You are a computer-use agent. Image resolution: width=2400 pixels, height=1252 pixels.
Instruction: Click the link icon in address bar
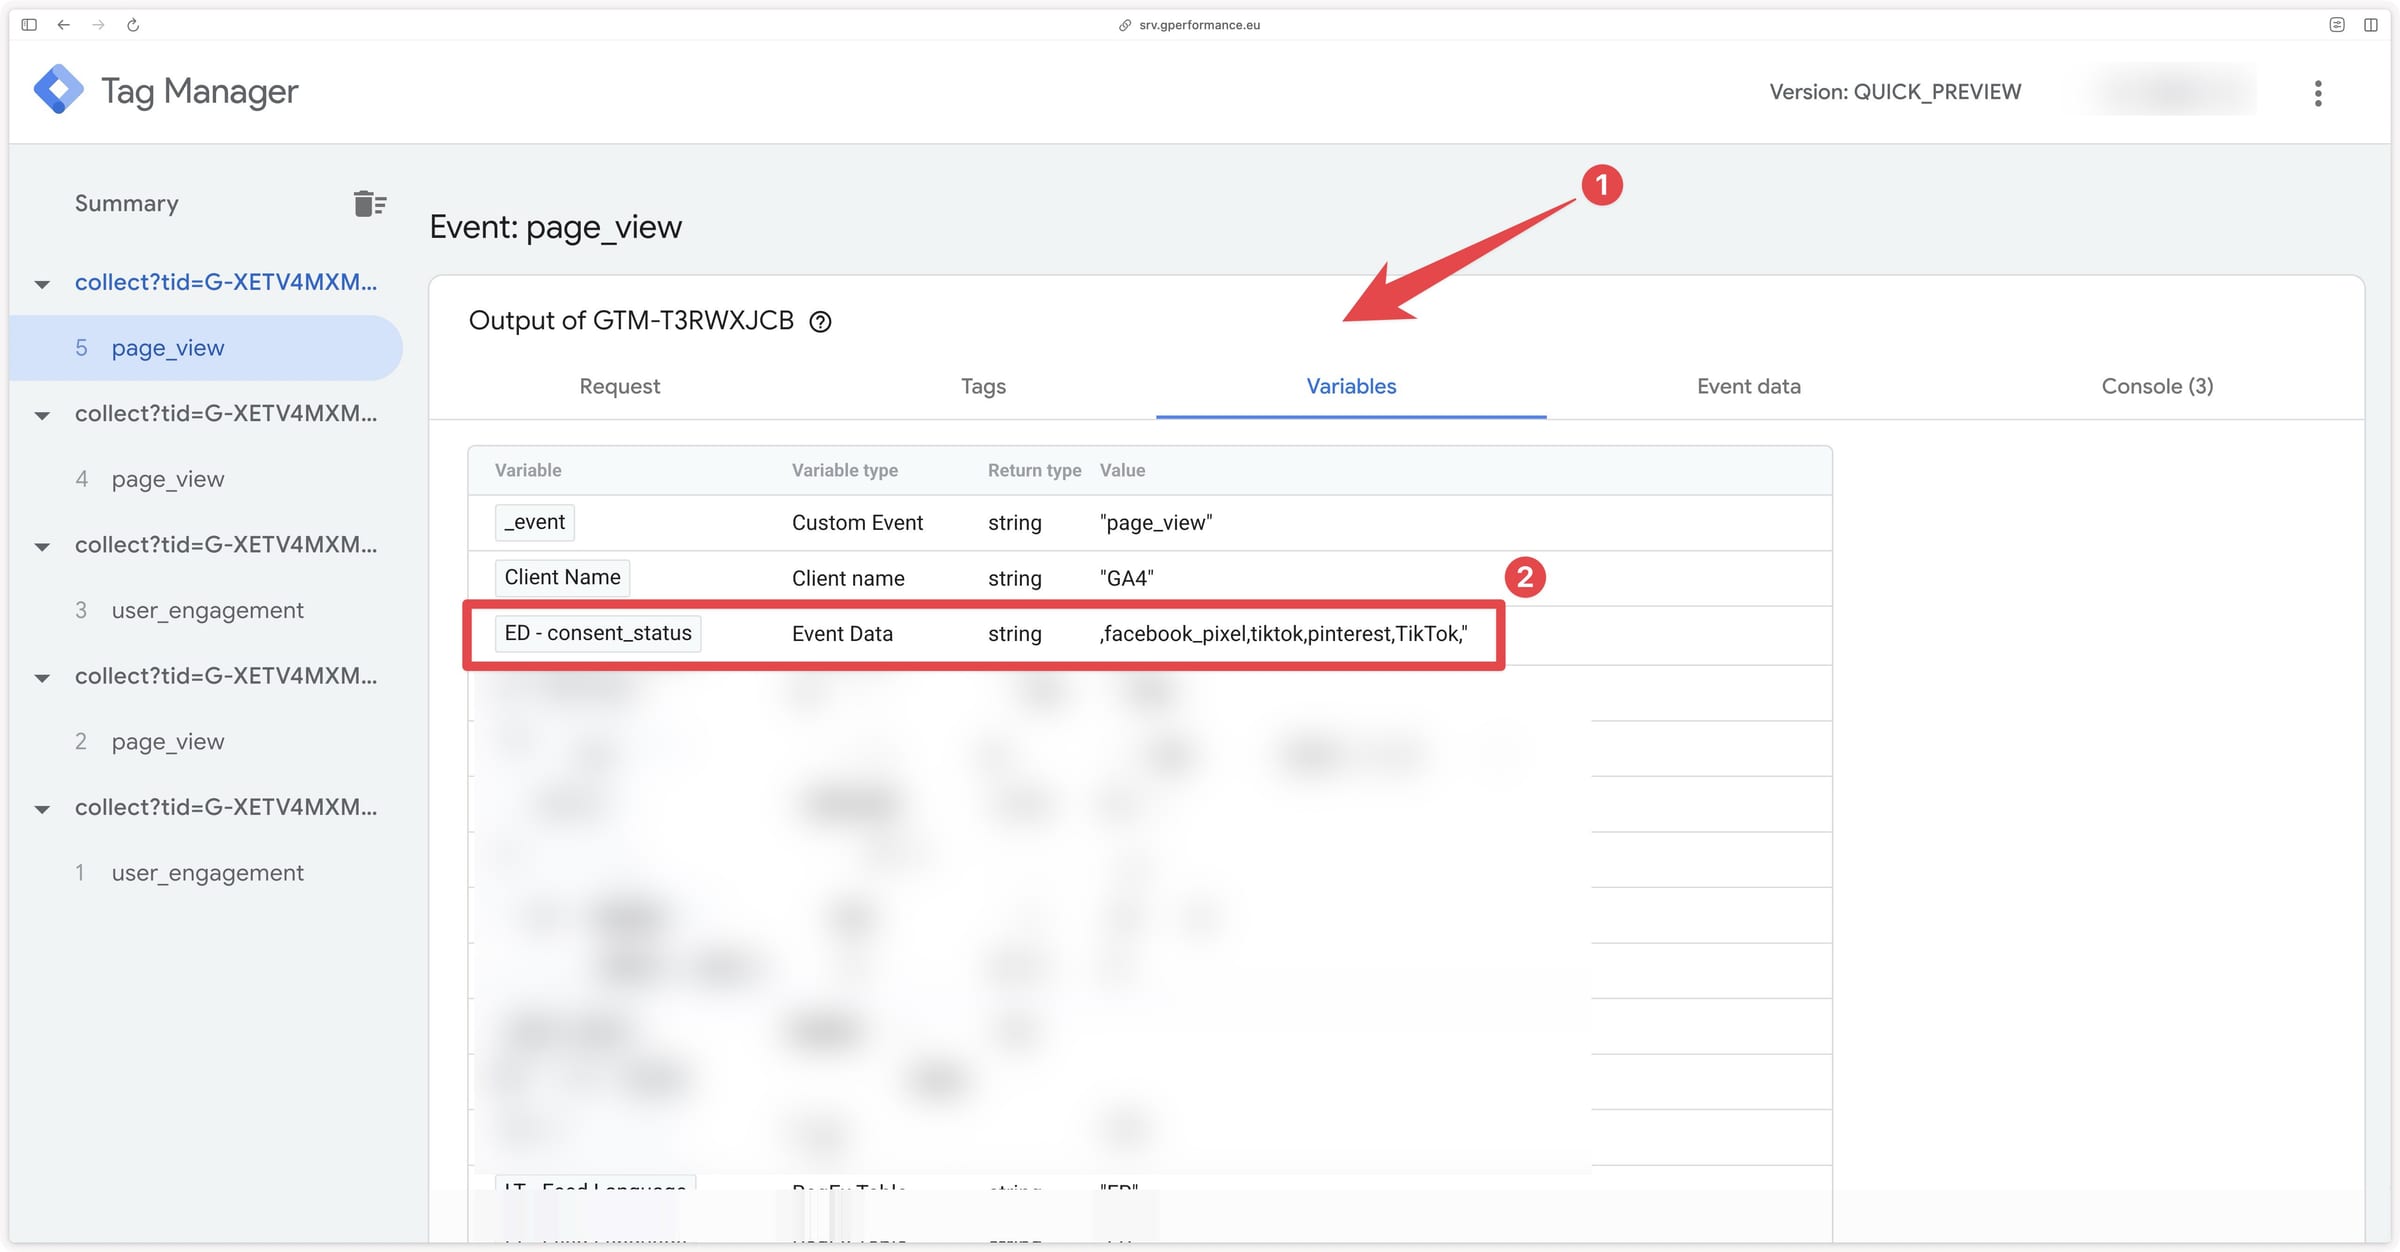point(1124,25)
